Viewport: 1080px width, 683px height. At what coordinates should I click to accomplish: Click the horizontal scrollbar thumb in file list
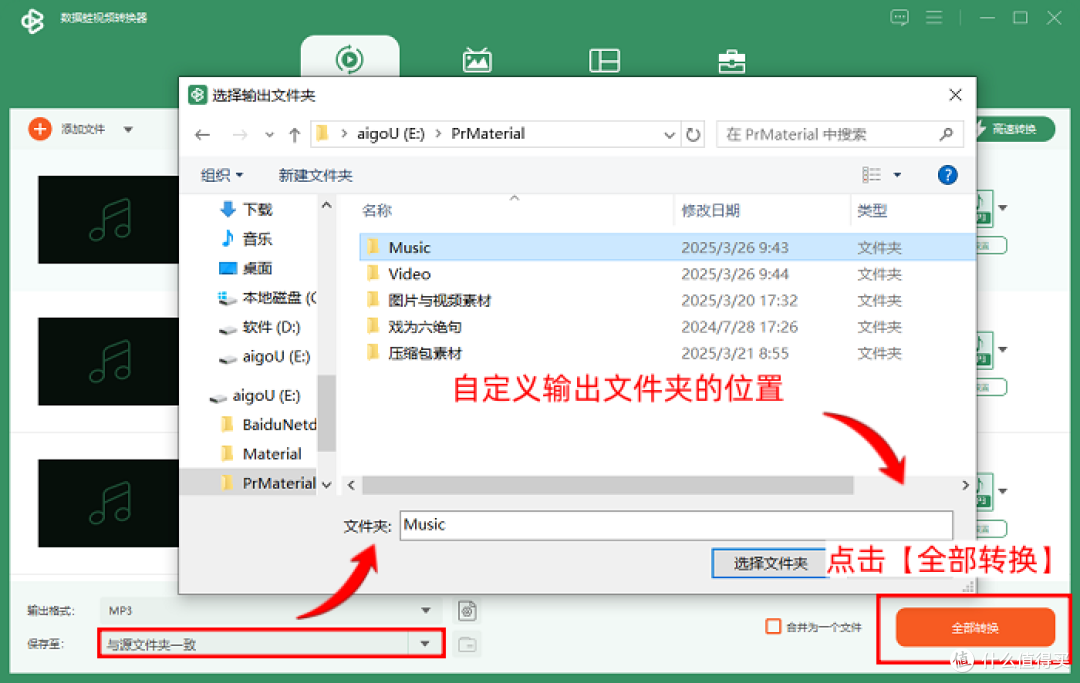coord(608,485)
